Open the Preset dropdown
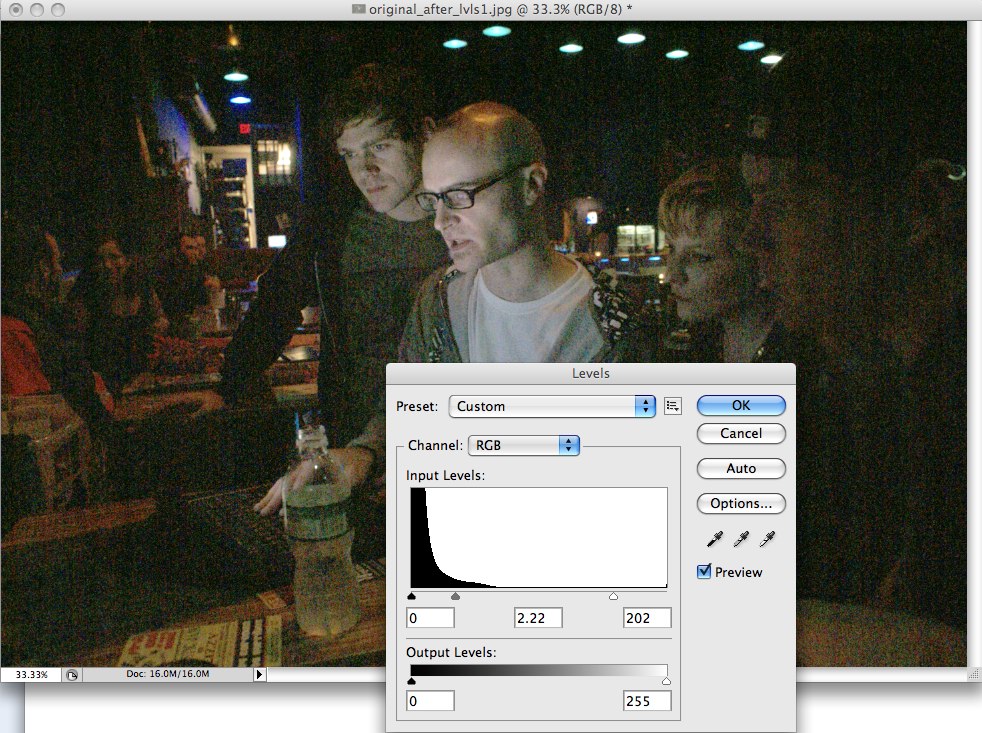Viewport: 982px width, 733px height. pyautogui.click(x=552, y=406)
